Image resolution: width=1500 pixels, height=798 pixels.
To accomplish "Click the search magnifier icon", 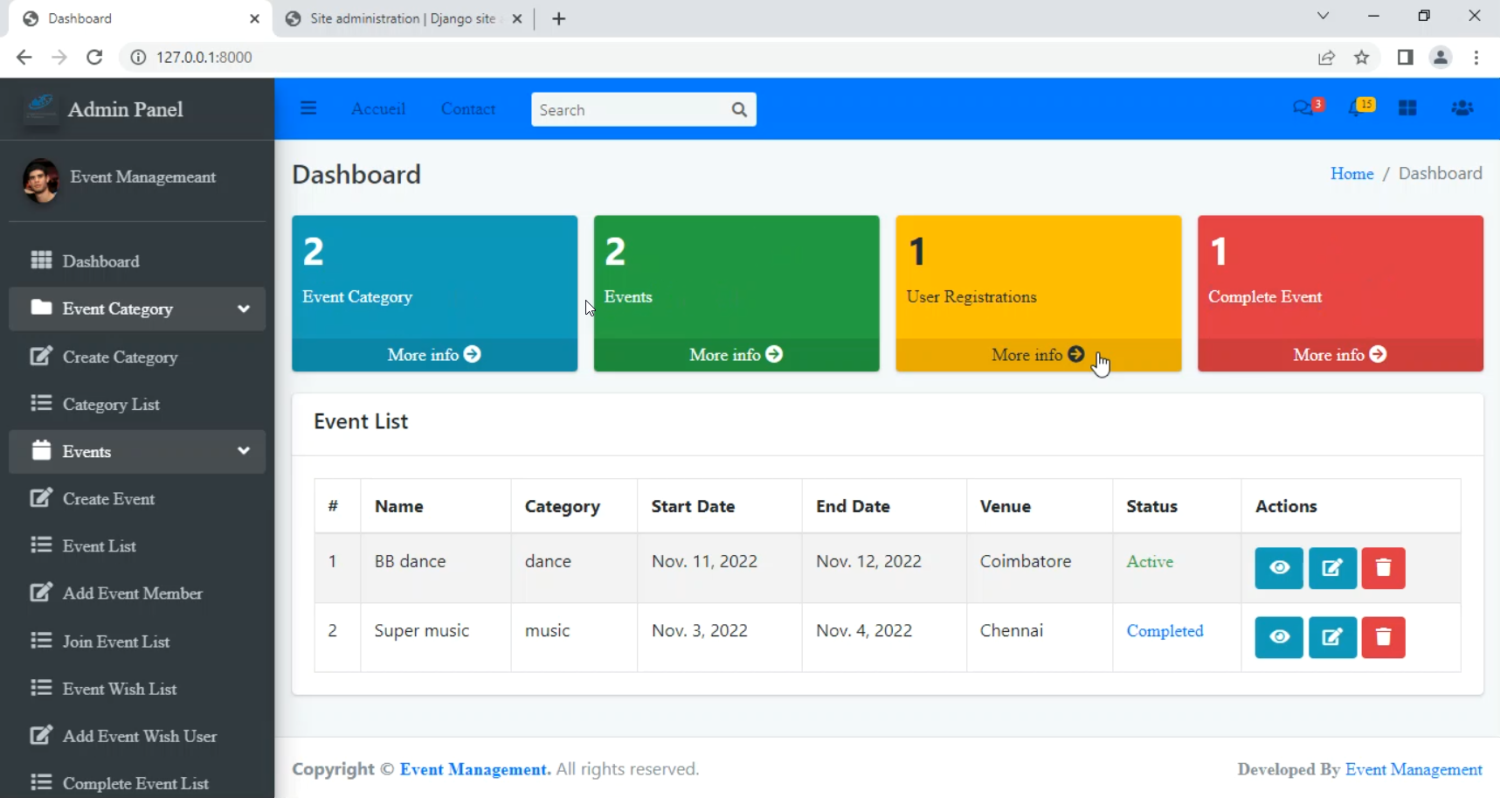I will (x=739, y=110).
